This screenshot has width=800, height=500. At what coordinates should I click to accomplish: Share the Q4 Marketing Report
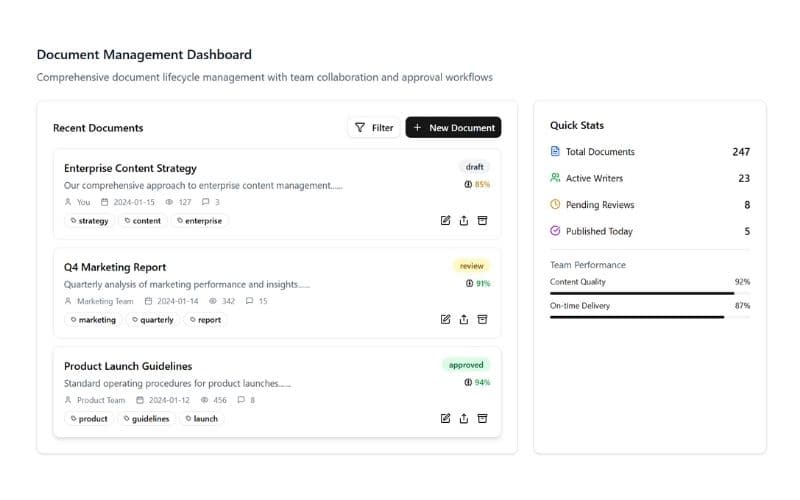coord(464,319)
